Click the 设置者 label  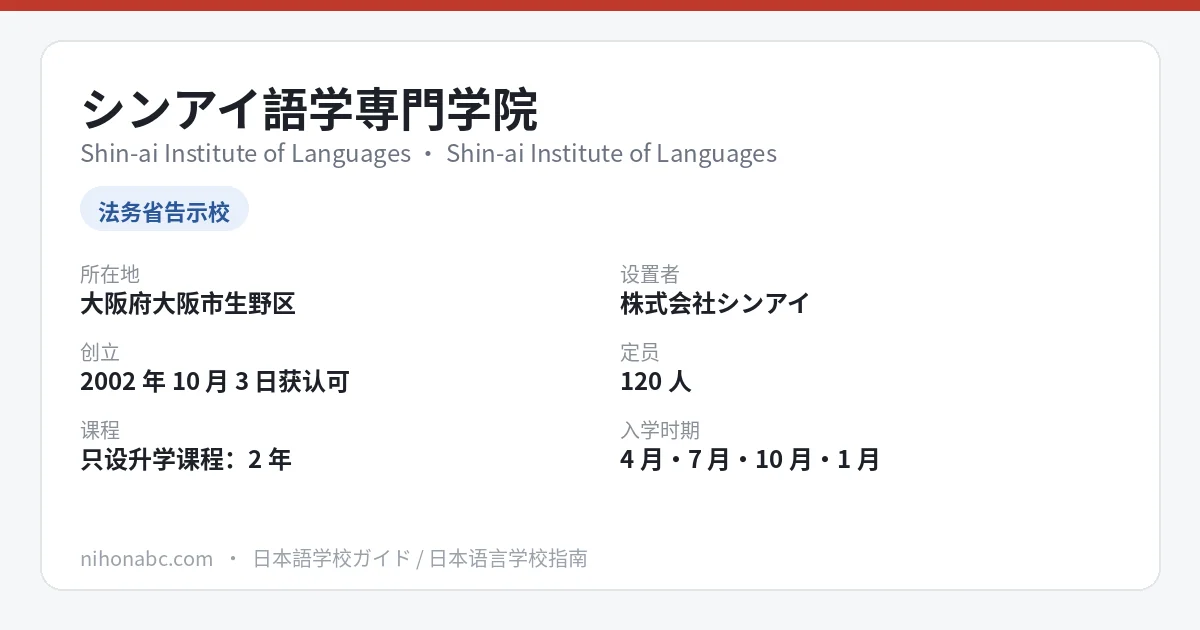pyautogui.click(x=650, y=274)
